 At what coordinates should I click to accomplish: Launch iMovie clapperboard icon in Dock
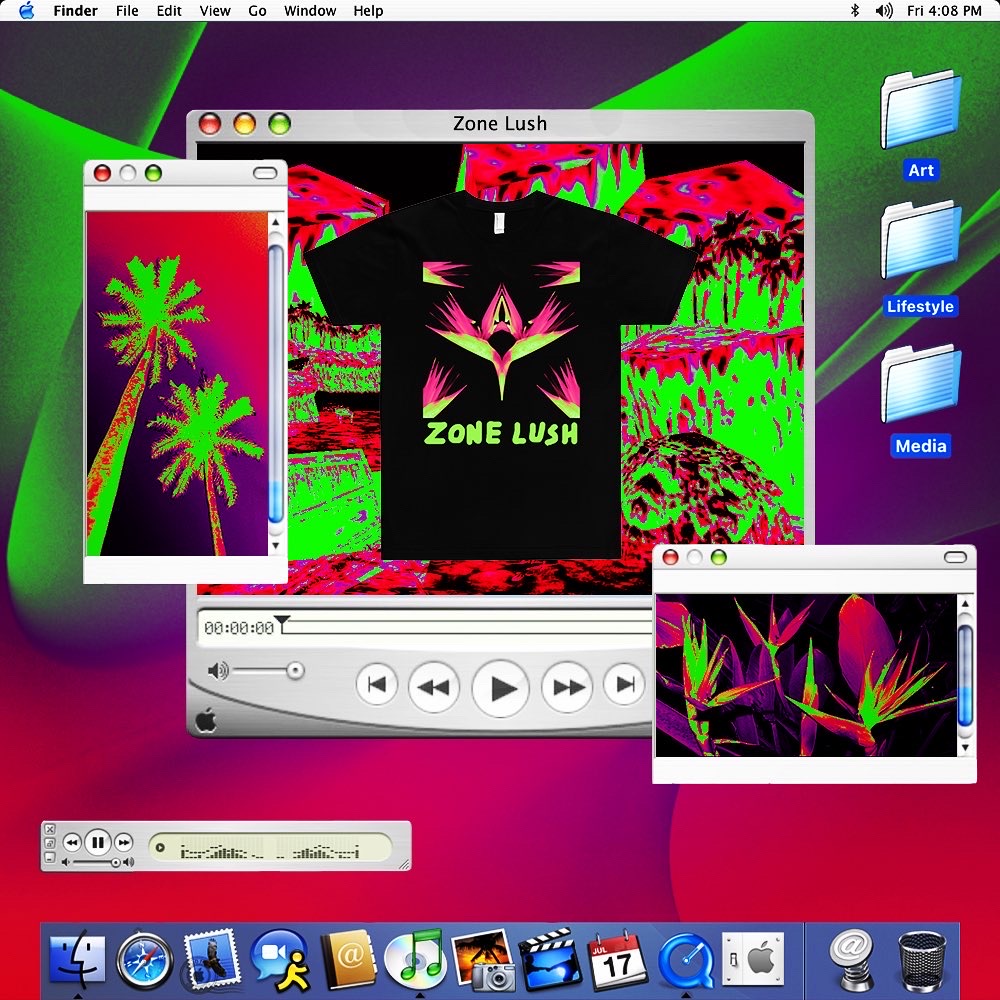pyautogui.click(x=549, y=959)
